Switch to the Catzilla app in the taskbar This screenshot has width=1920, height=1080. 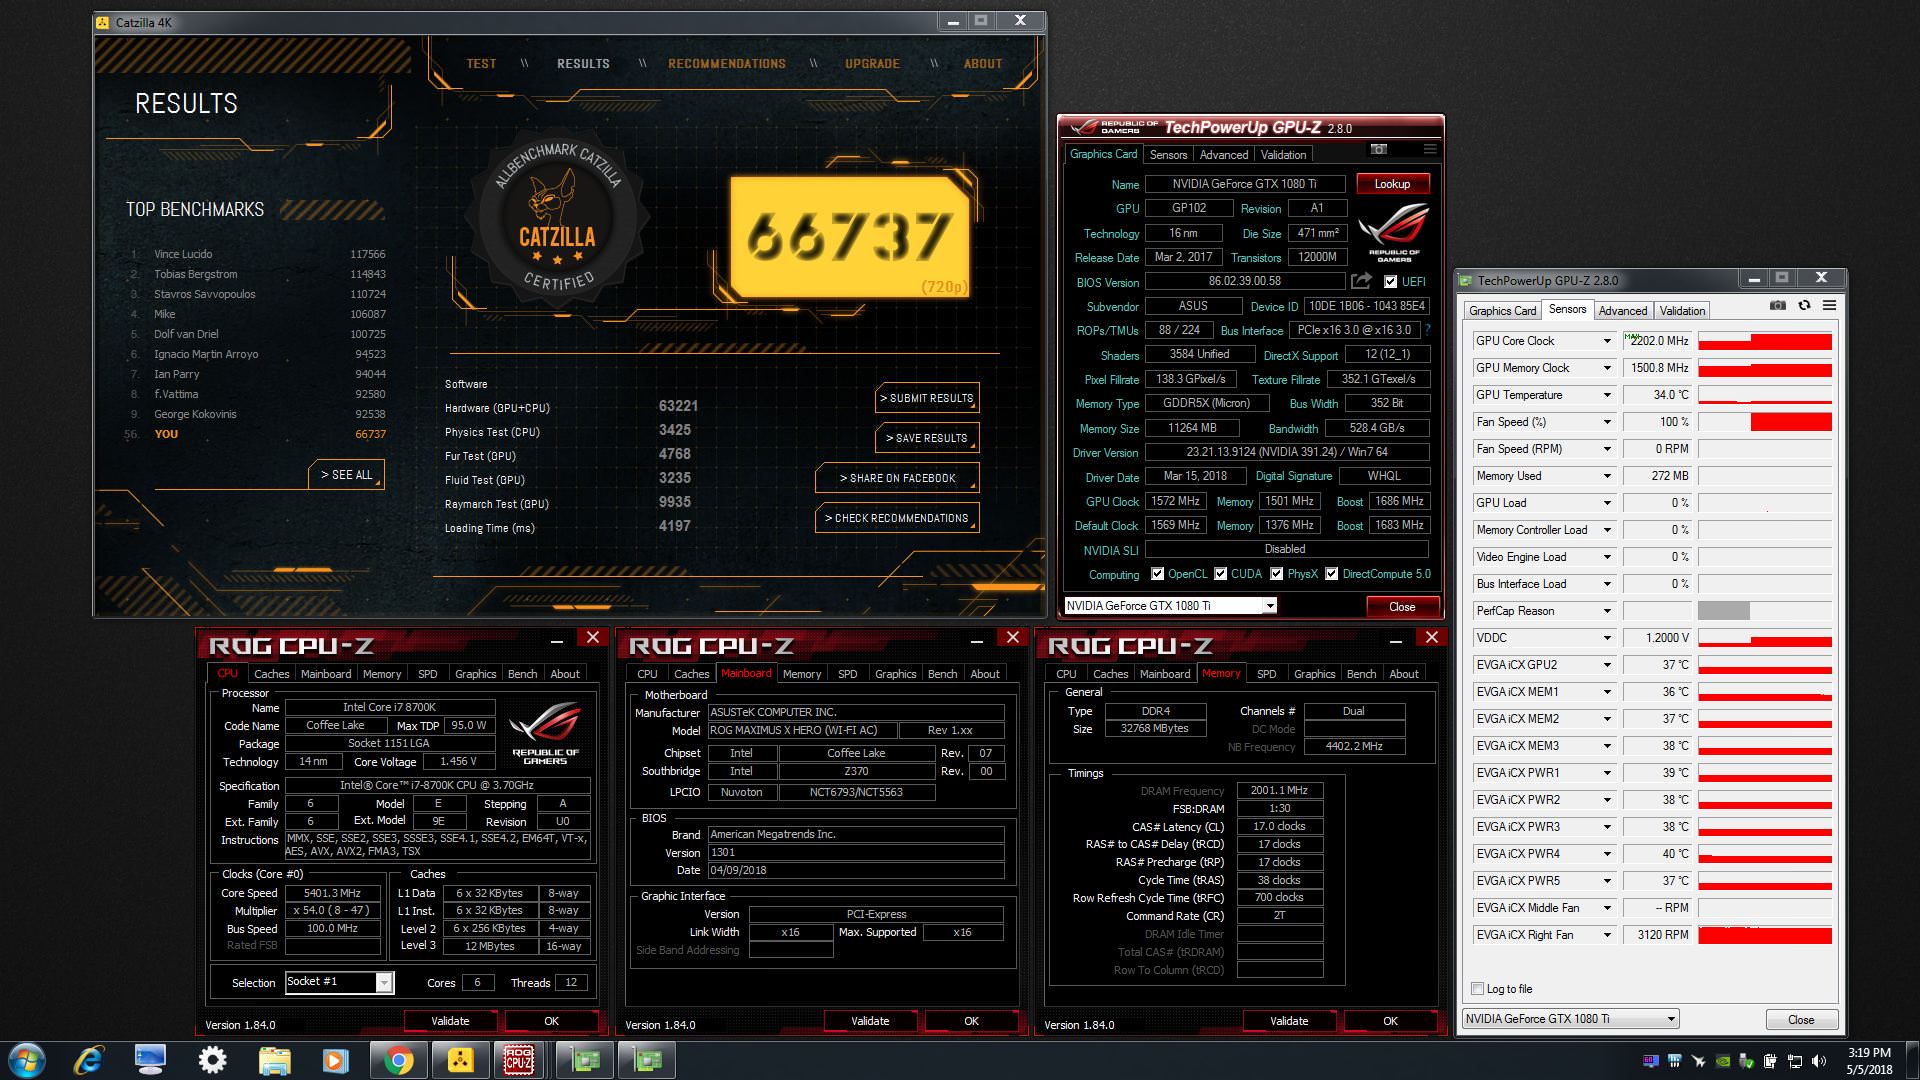click(x=460, y=1060)
